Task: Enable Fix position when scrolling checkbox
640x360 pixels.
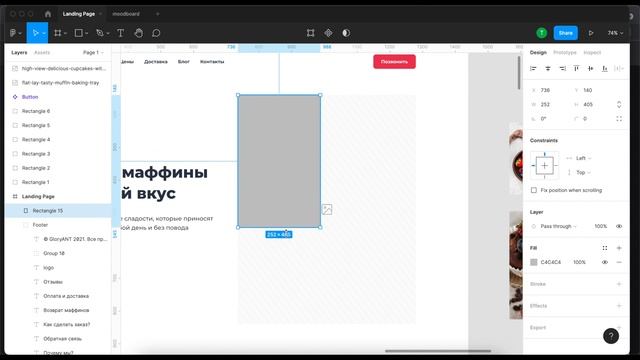Action: point(534,190)
